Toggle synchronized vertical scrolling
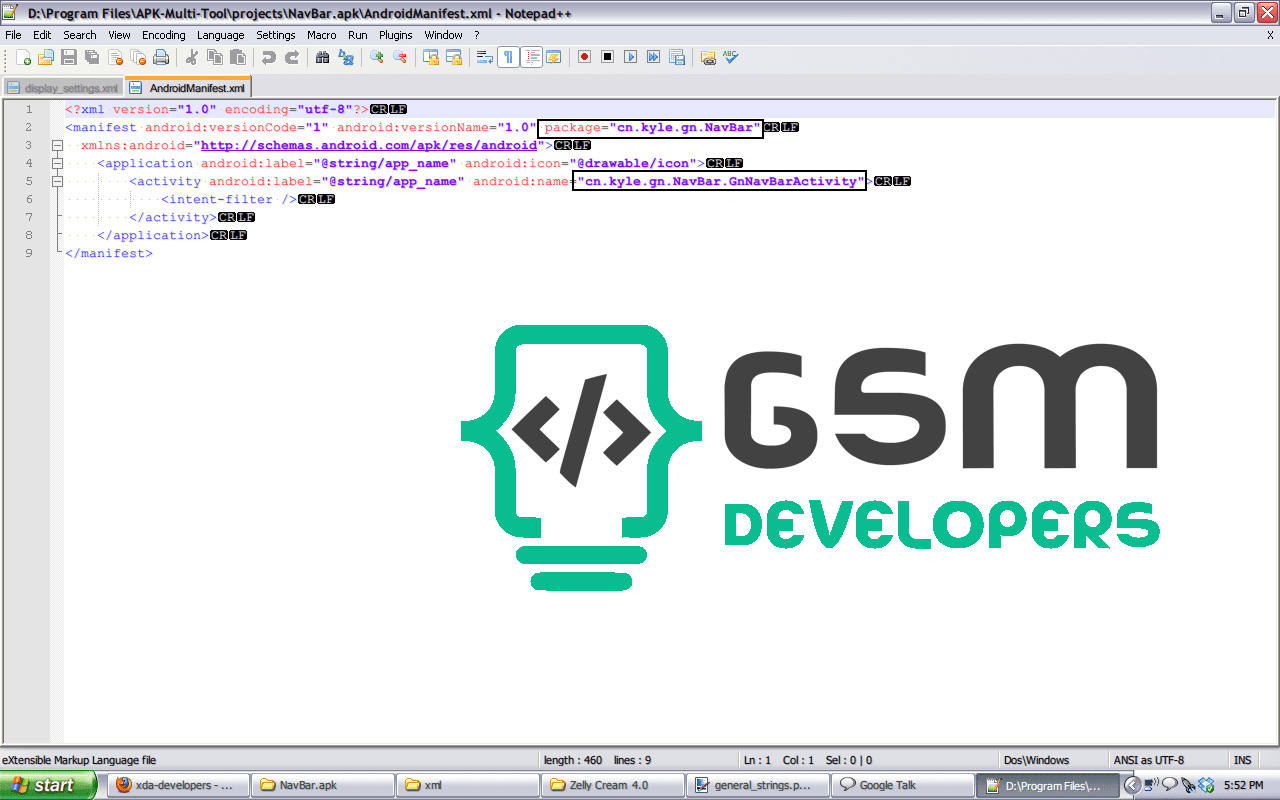 430,57
